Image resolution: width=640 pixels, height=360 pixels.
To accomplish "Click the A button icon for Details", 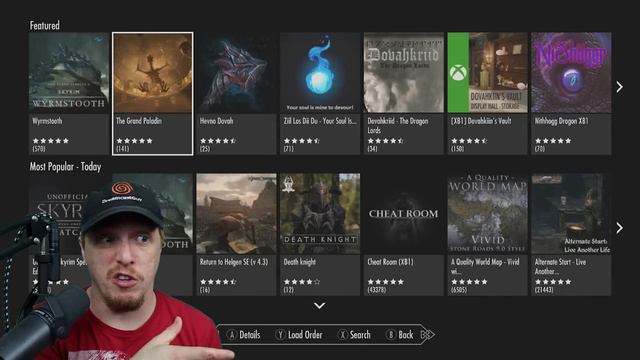I will click(x=232, y=335).
